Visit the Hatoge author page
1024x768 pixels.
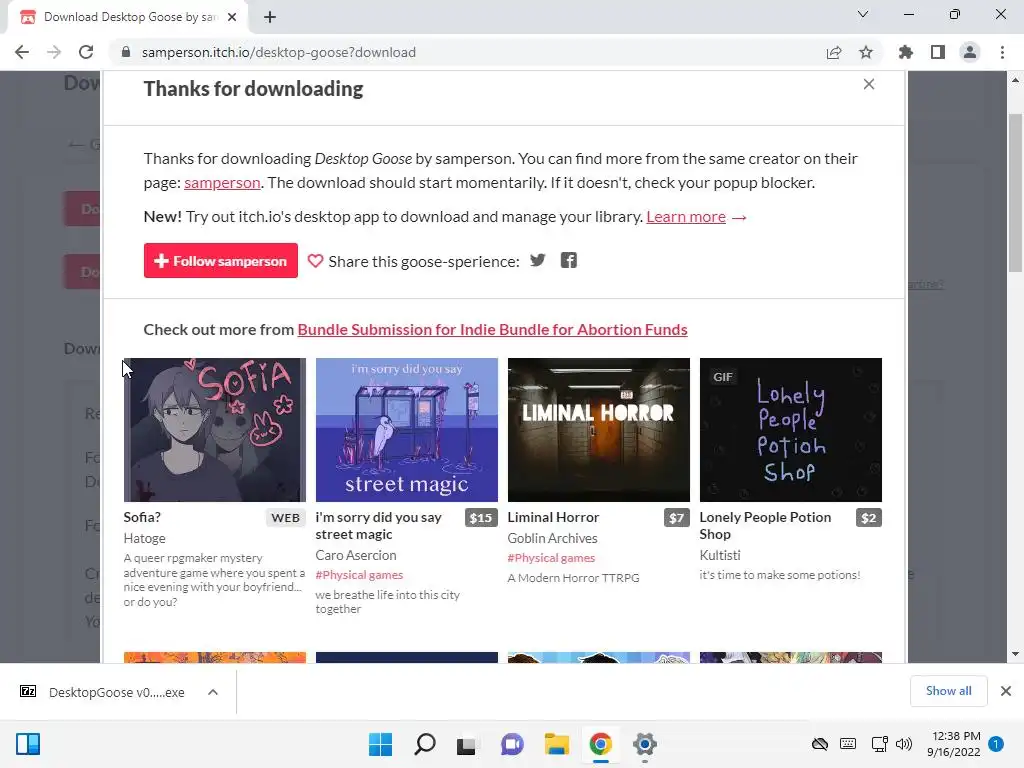pyautogui.click(x=144, y=538)
